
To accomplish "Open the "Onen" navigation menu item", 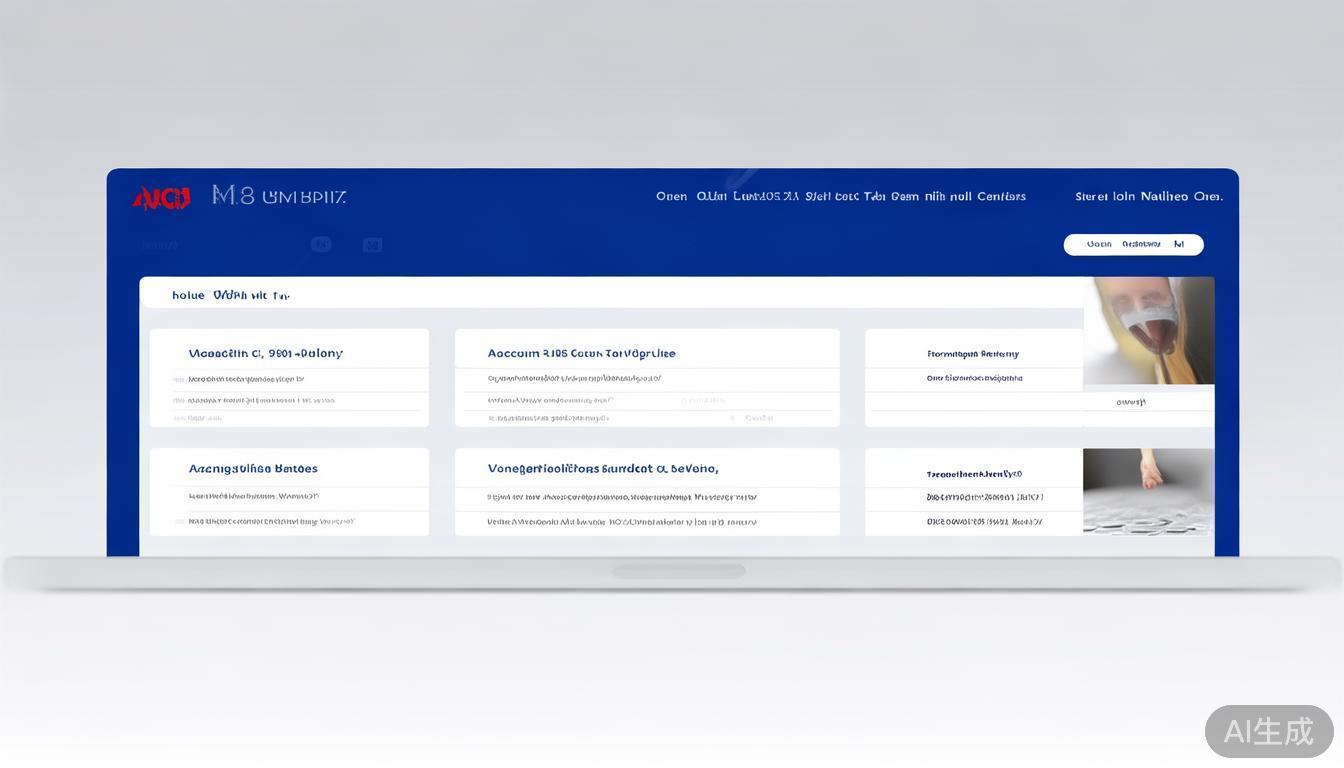I will coord(671,197).
